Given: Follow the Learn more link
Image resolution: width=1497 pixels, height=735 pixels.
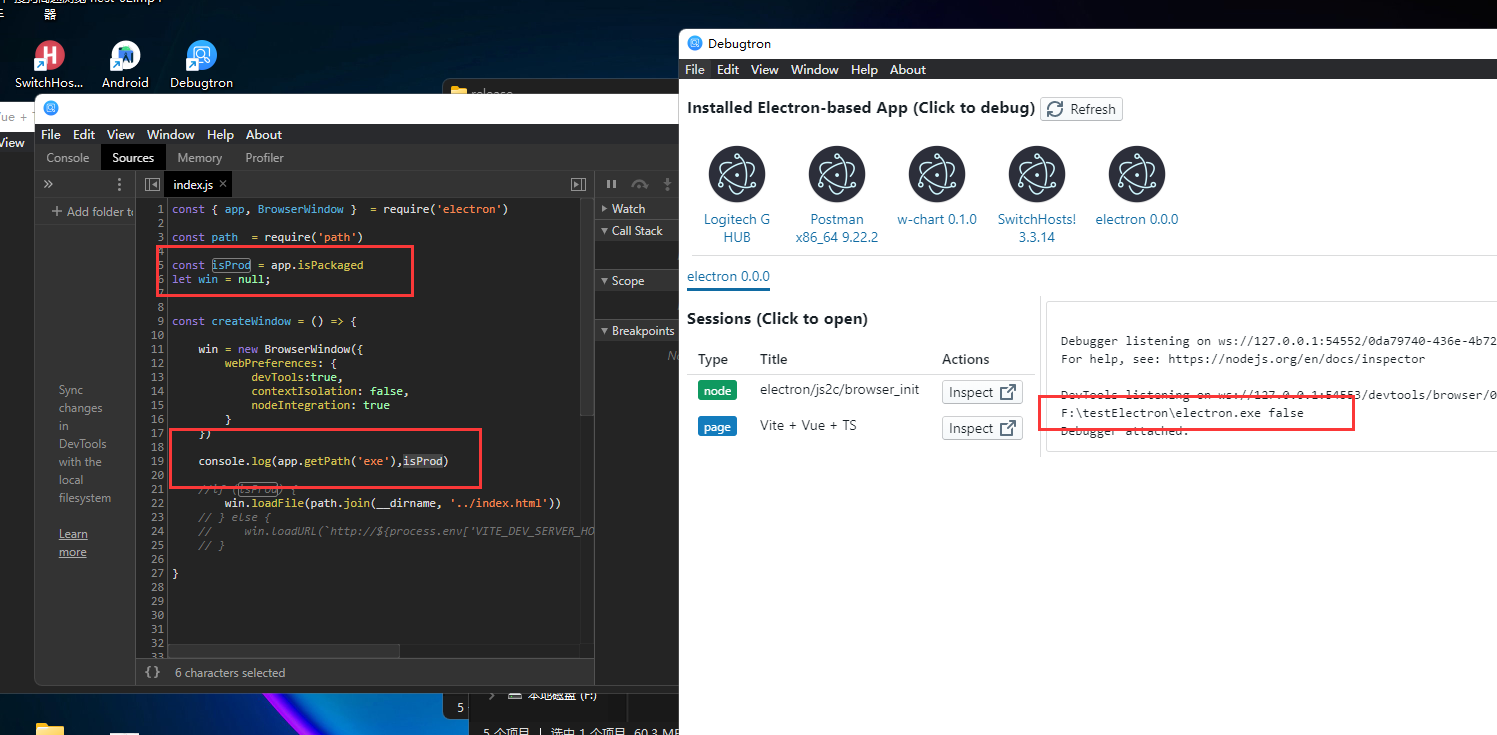Looking at the screenshot, I should 73,543.
